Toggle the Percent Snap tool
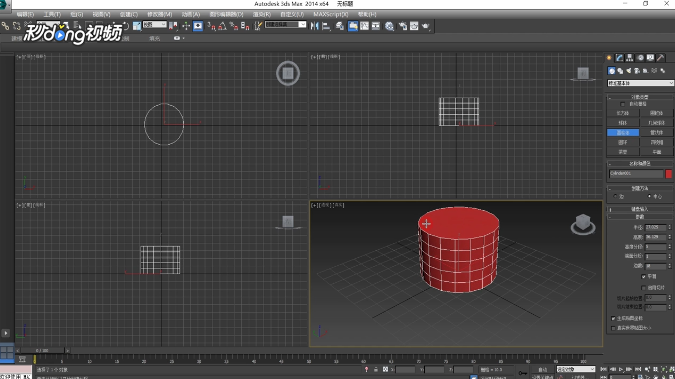Viewport: 675px width, 379px height. click(234, 26)
